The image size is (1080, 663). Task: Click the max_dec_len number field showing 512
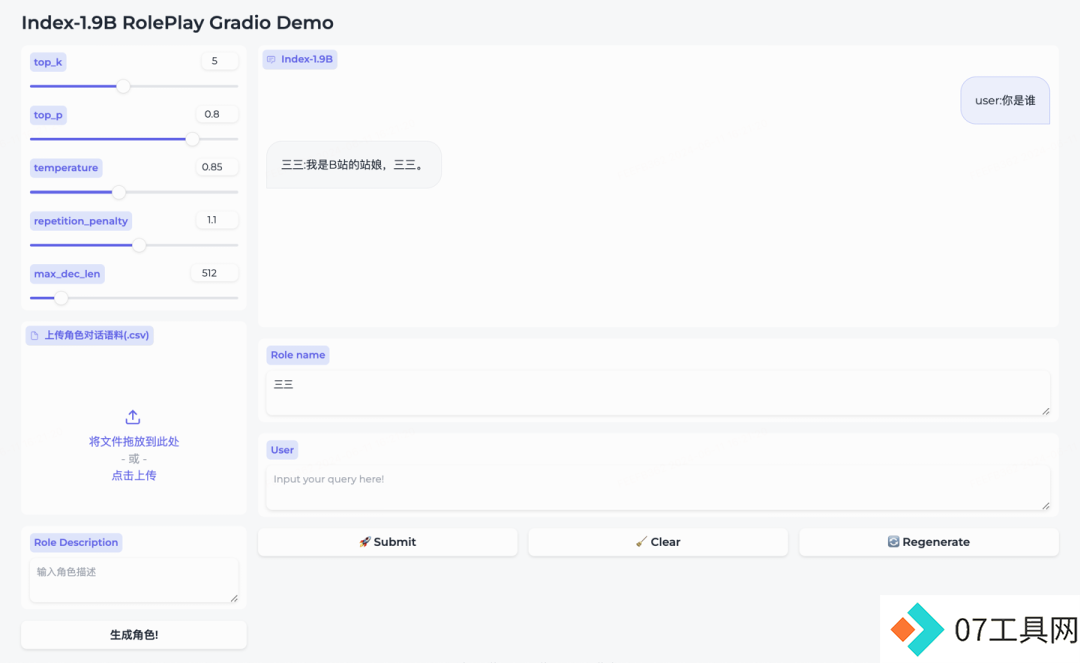(x=215, y=273)
